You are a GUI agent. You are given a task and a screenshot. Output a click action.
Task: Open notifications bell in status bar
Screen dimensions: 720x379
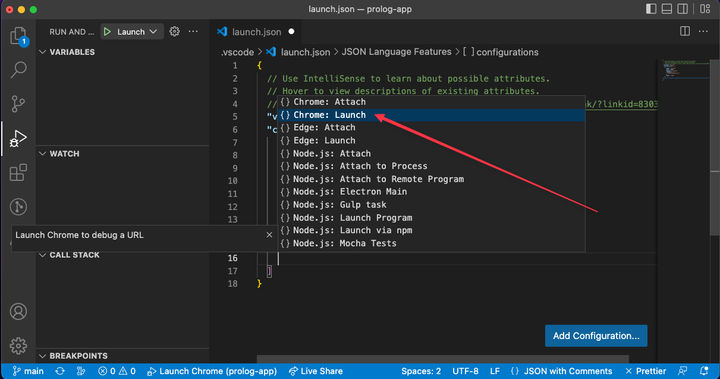coord(703,371)
